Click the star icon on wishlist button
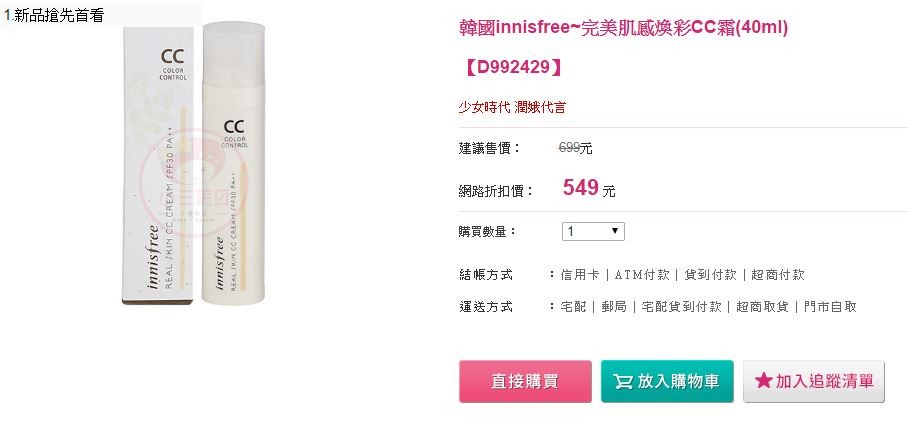This screenshot has width=908, height=430. (764, 381)
